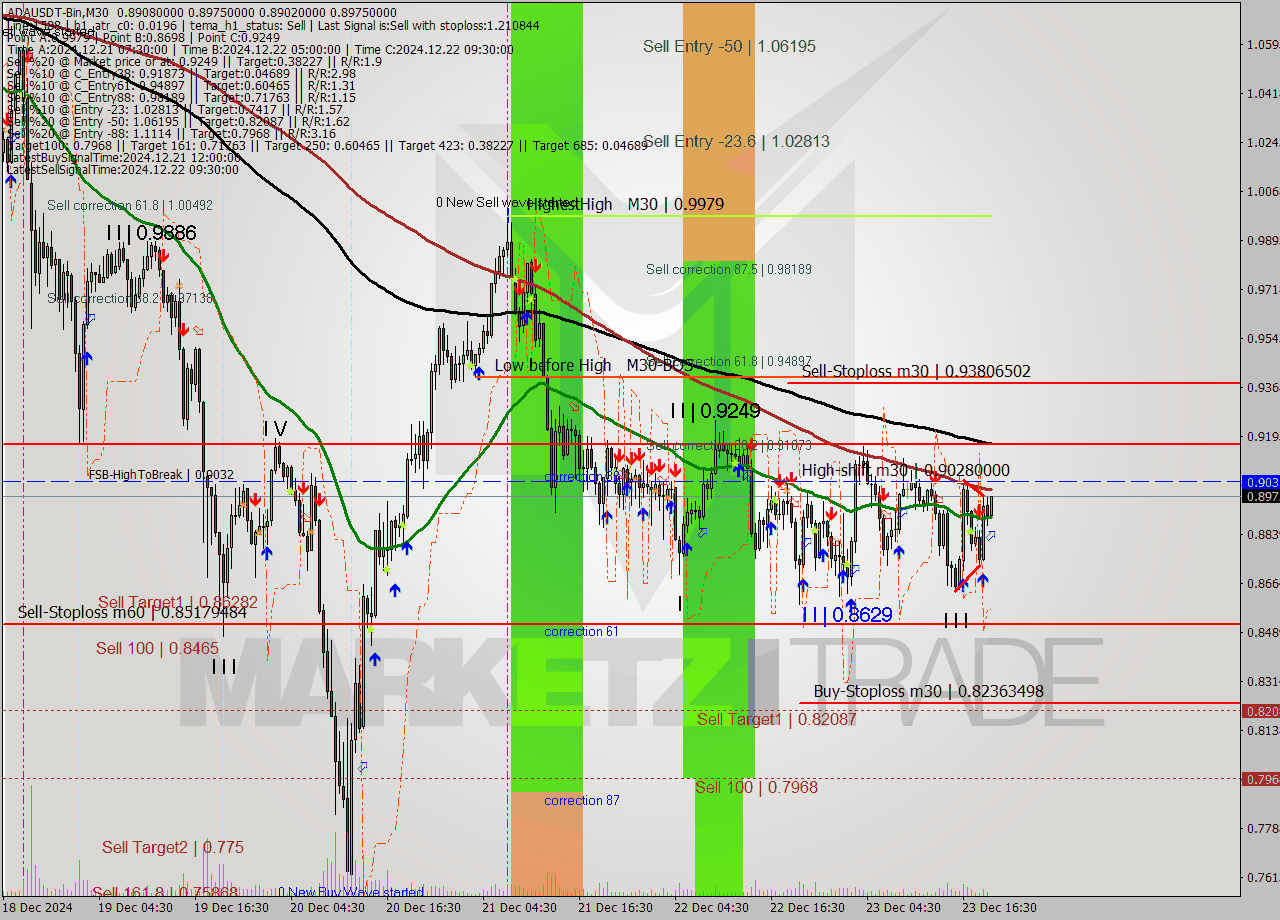Click the 'Sell Target2 | 0.775' label
1280x920 pixels.
173,848
